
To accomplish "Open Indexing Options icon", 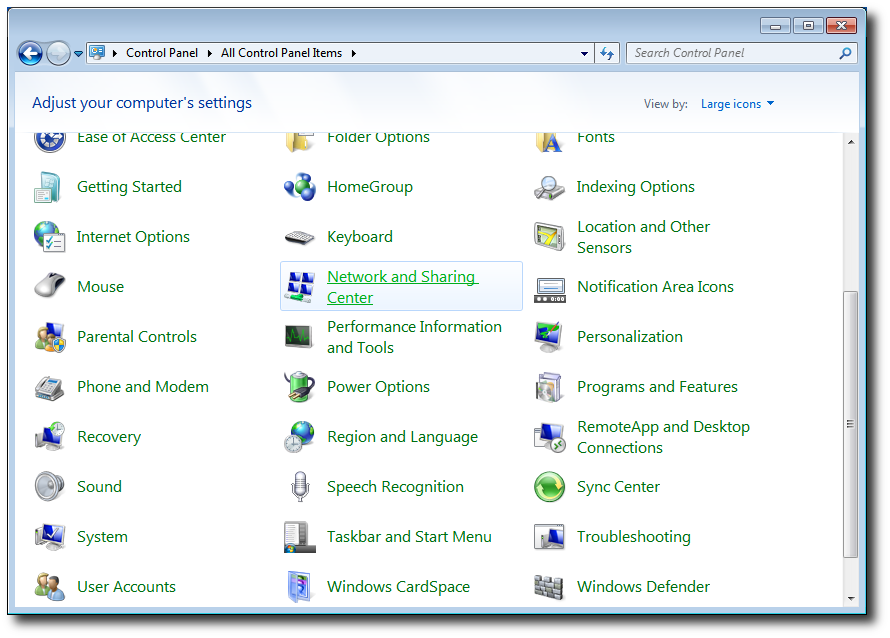I will 549,187.
